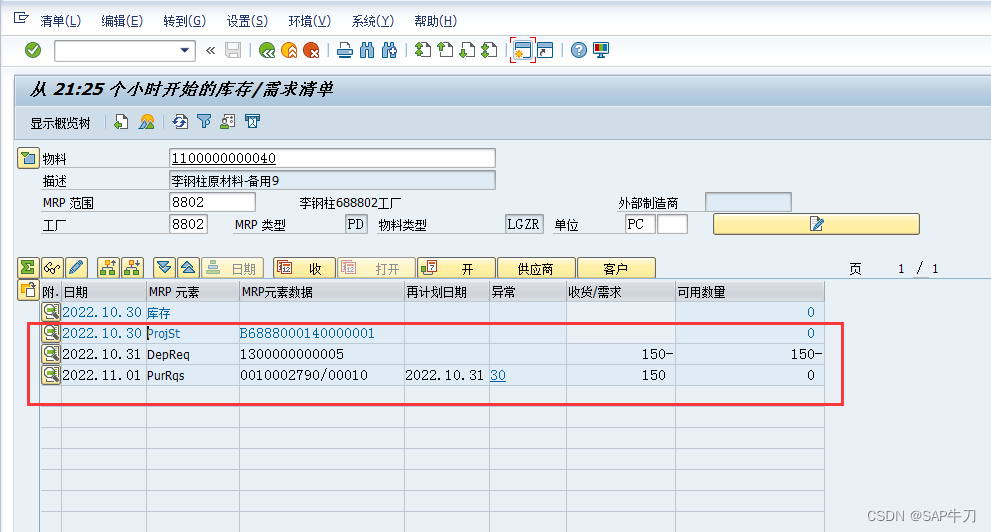
Task: Click the Refresh icon in application toolbar
Action: pos(180,122)
